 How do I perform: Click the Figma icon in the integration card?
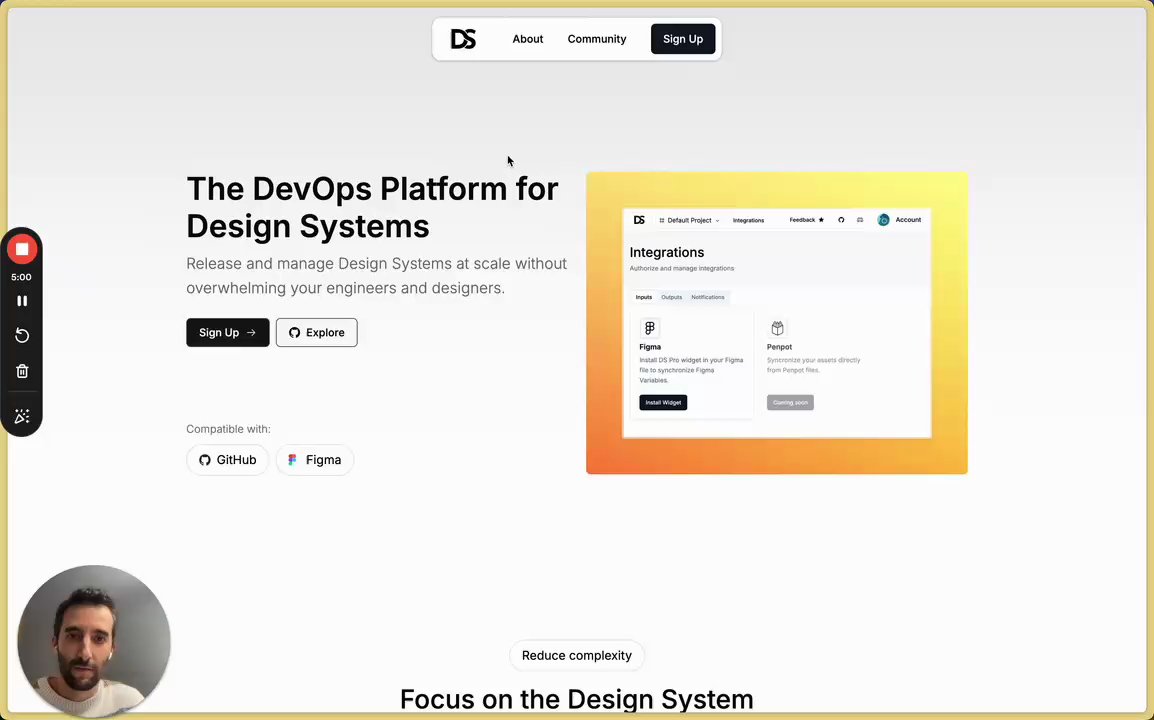(x=650, y=328)
